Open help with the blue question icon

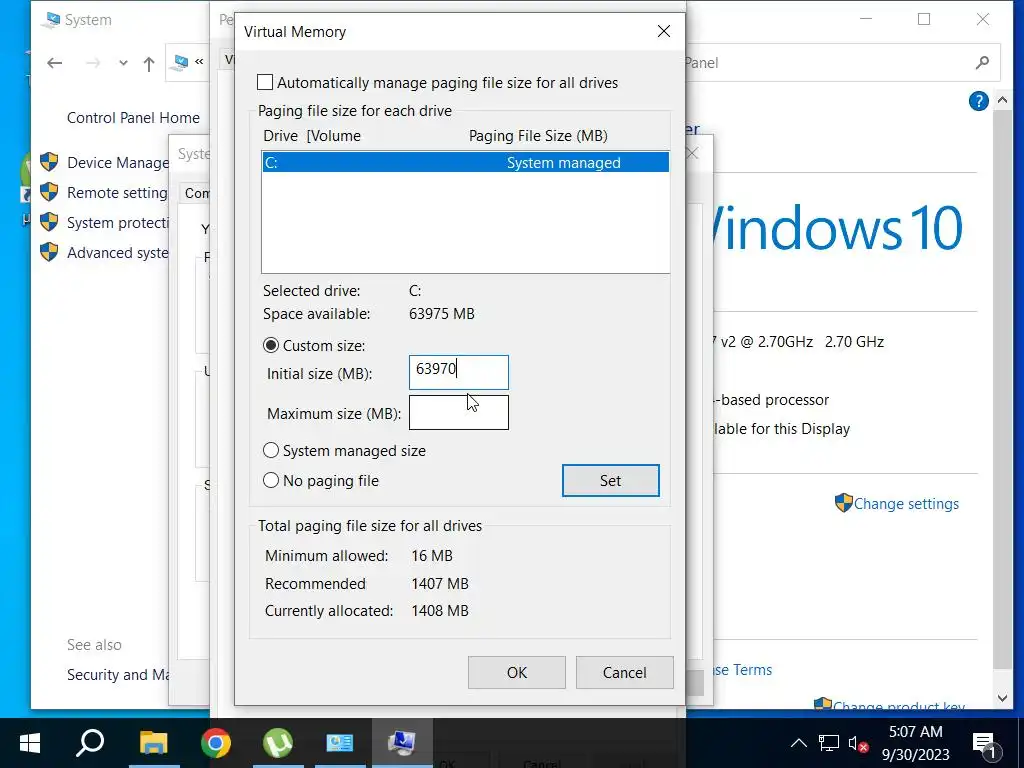[978, 101]
